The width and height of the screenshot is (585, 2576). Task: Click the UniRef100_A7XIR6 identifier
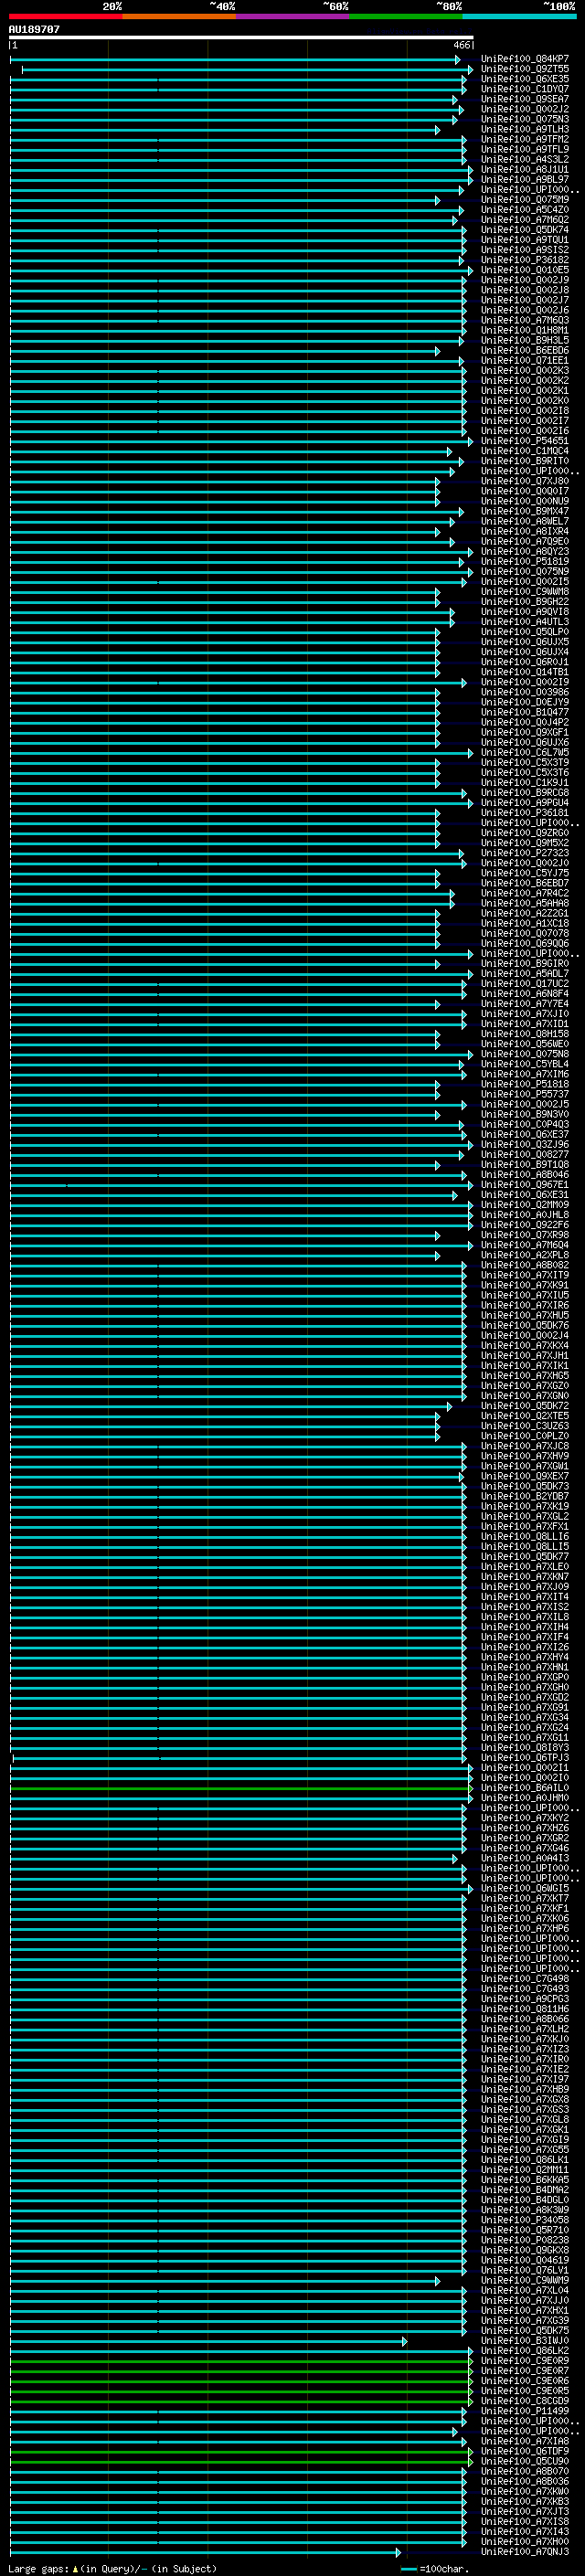click(525, 1305)
